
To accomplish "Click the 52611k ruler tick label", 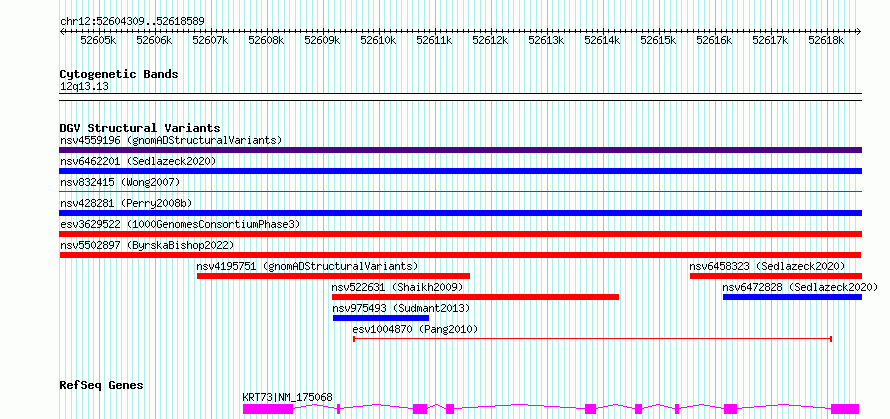I will point(434,40).
